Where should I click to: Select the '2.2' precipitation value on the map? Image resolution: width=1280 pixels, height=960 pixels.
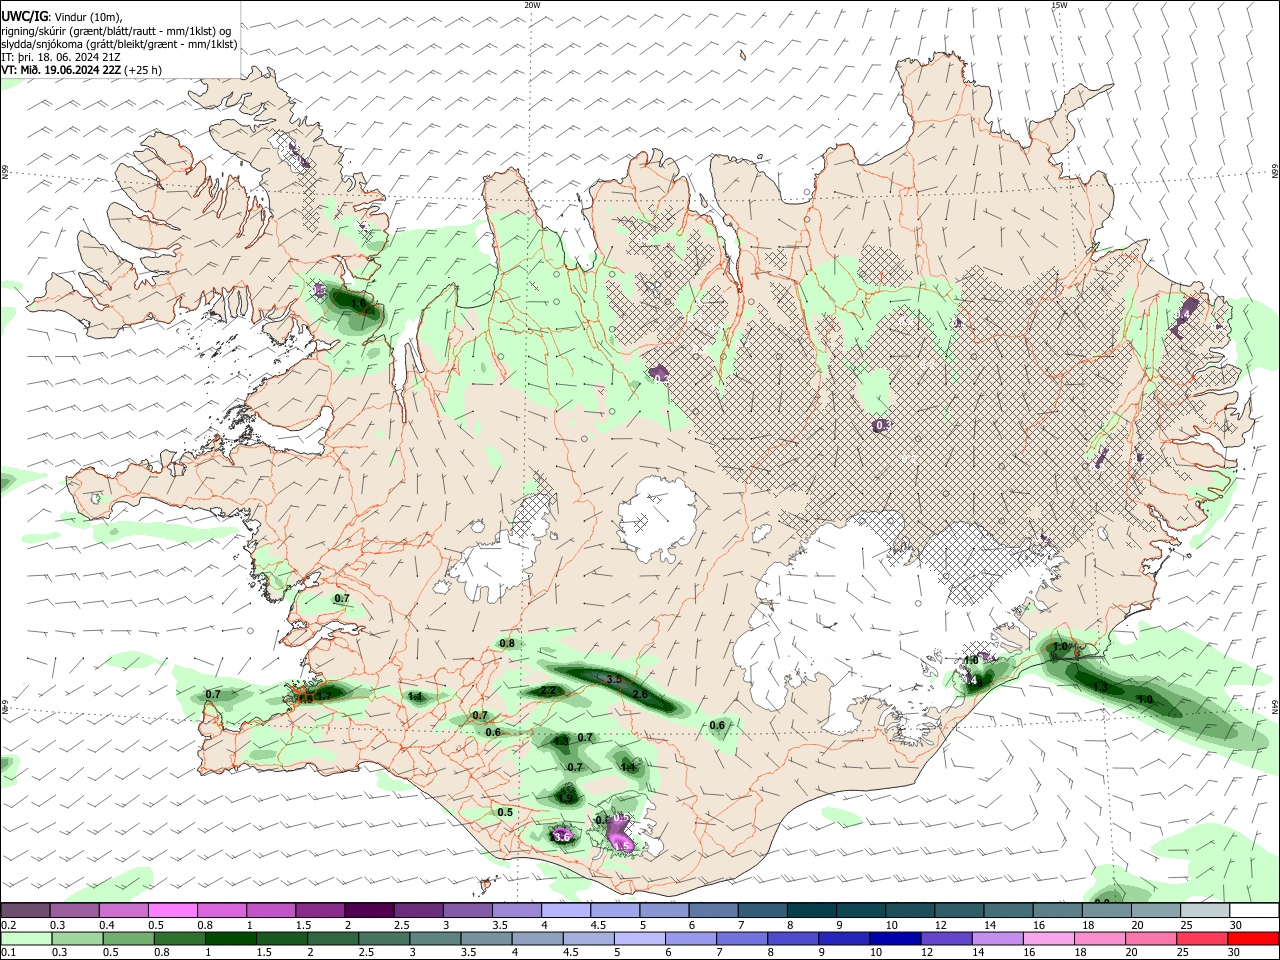click(x=548, y=691)
